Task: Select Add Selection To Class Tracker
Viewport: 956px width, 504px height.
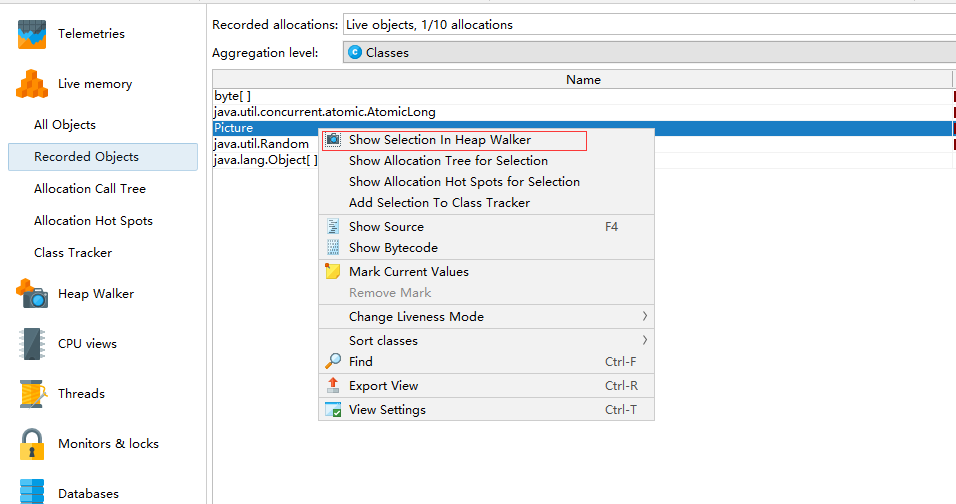Action: click(439, 203)
